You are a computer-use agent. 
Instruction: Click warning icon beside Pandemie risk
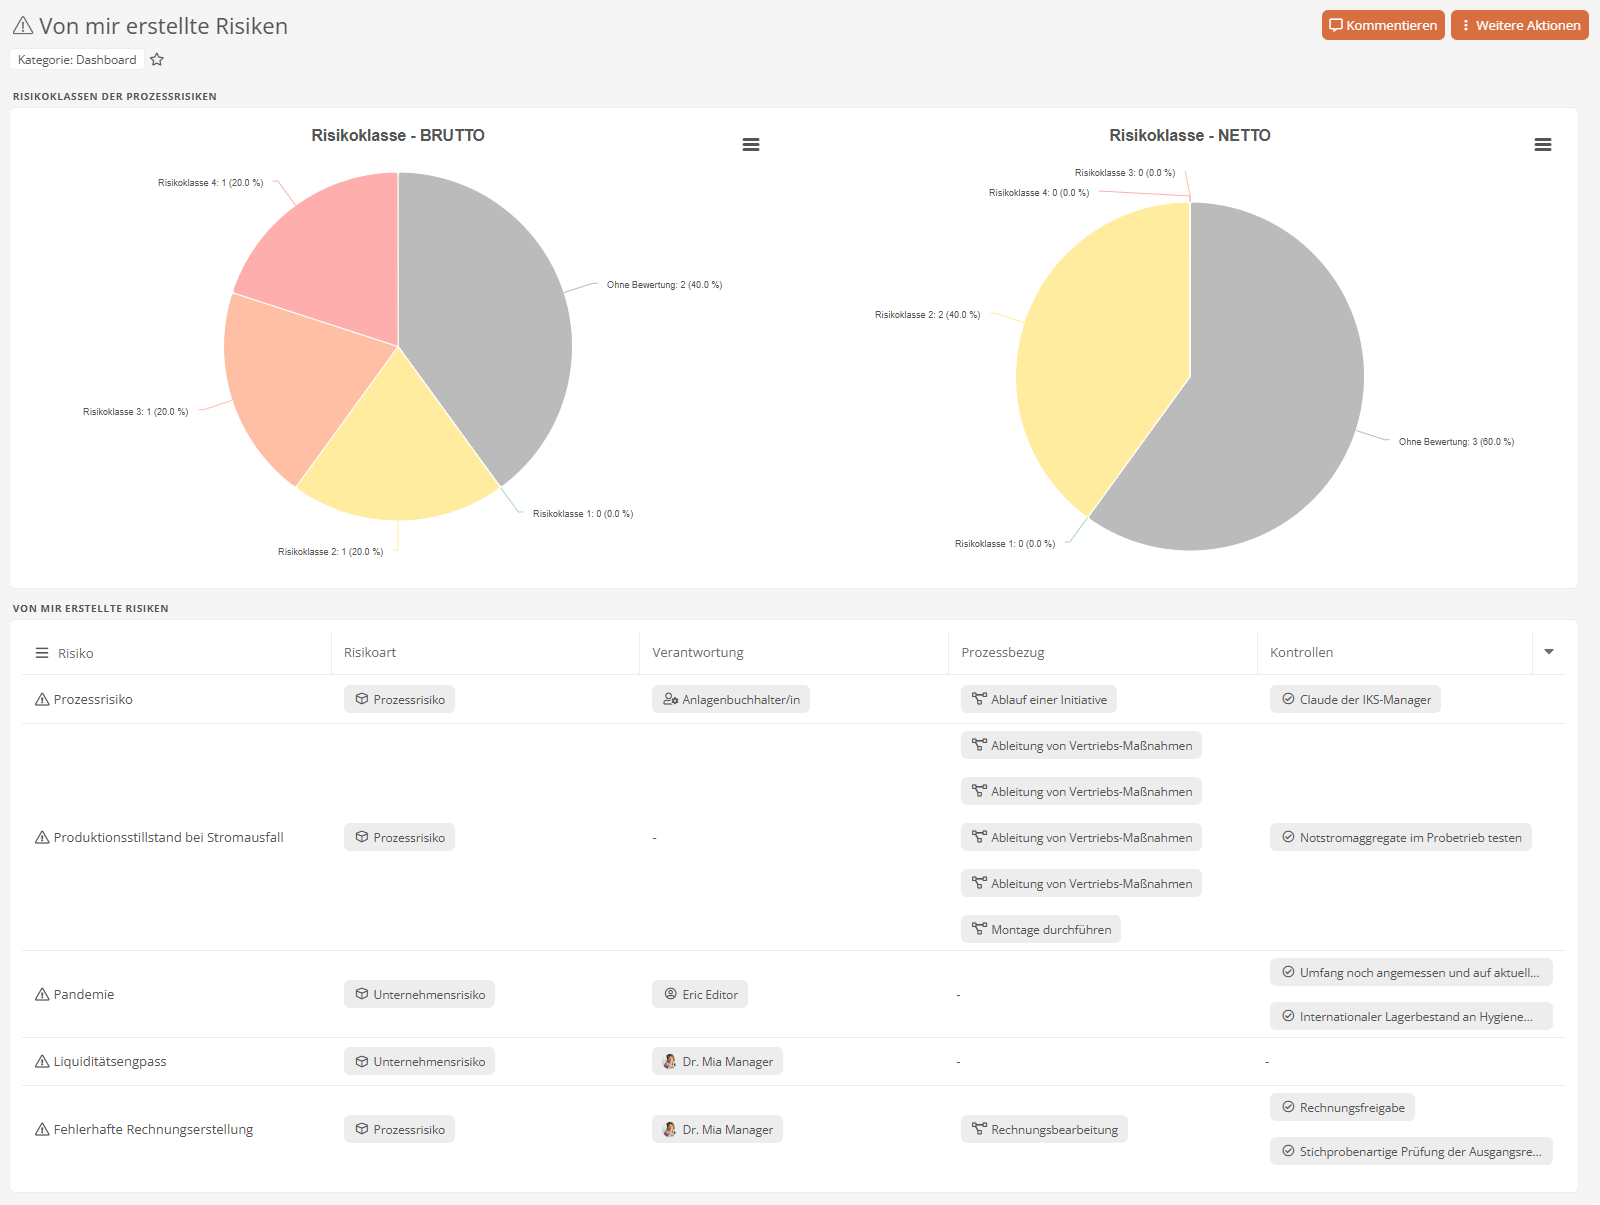(42, 995)
